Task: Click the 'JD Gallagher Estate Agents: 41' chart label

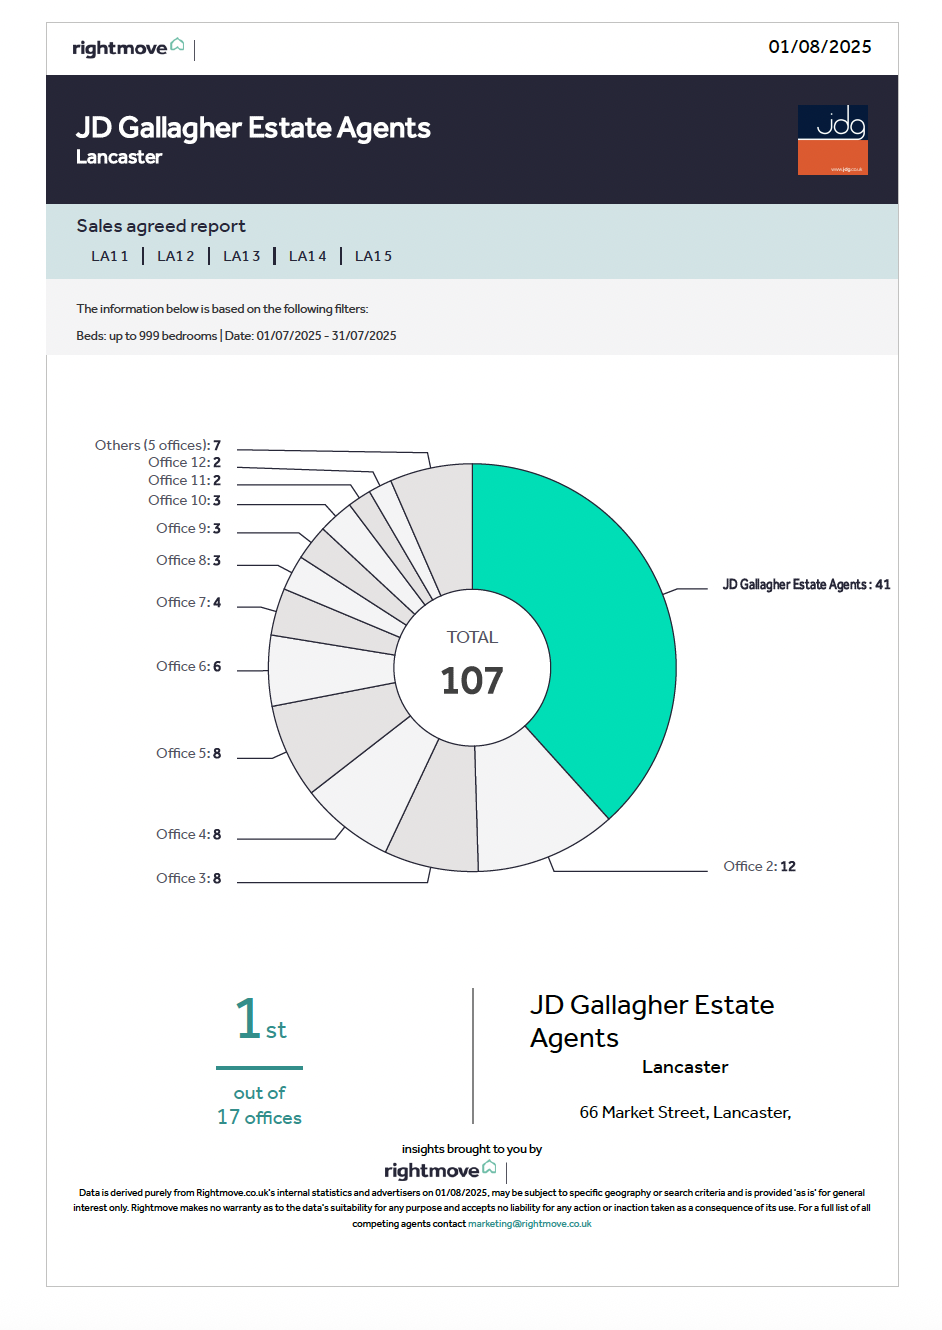Action: pyautogui.click(x=807, y=584)
